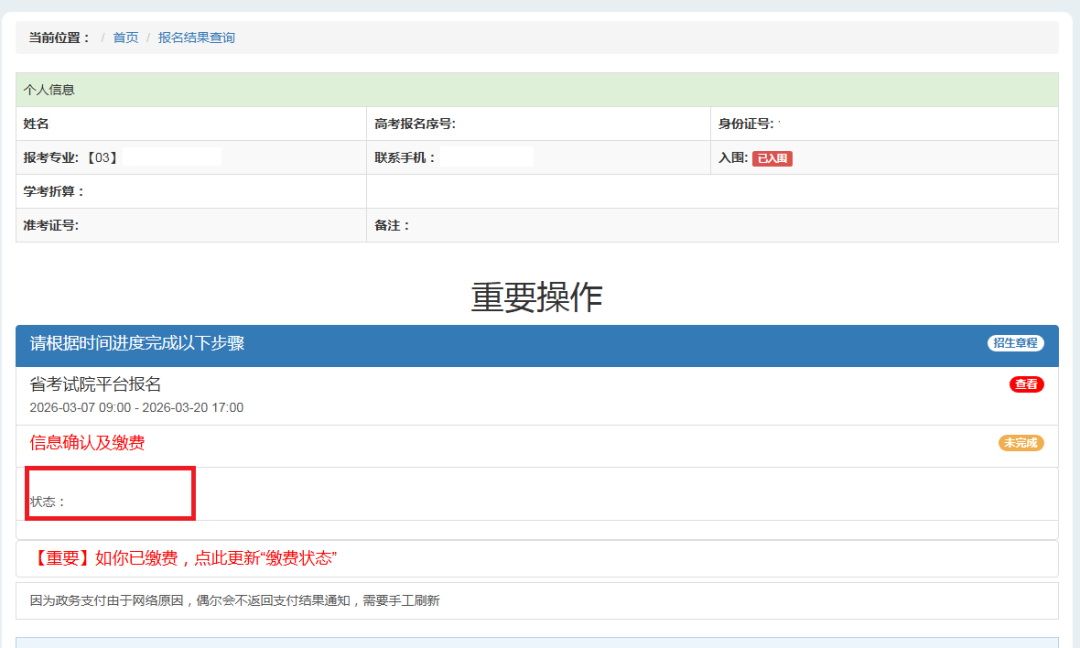This screenshot has height=648, width=1080.
Task: Click the 身份证号 field
Action: pos(745,124)
